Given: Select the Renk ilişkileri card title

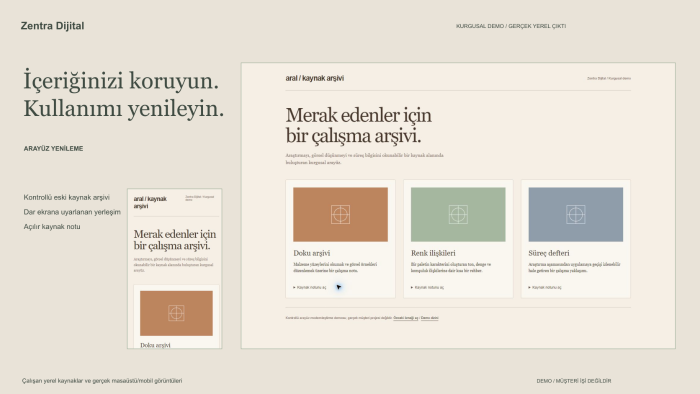Looking at the screenshot, I should [x=433, y=253].
